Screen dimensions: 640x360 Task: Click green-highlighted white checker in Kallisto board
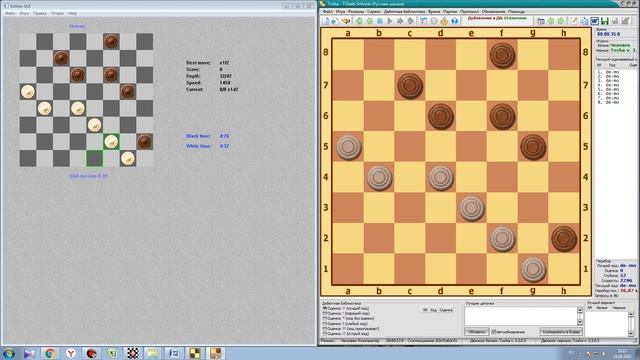point(111,142)
